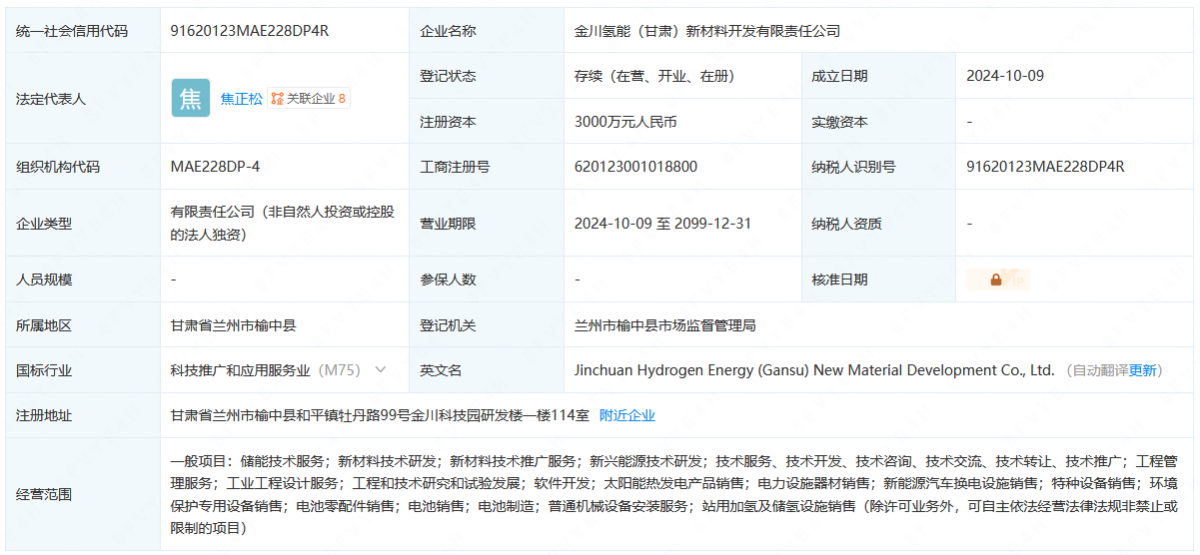Screen dimensions: 1200x555
Task: Click the registration number 620123001018800
Action: coord(635,167)
